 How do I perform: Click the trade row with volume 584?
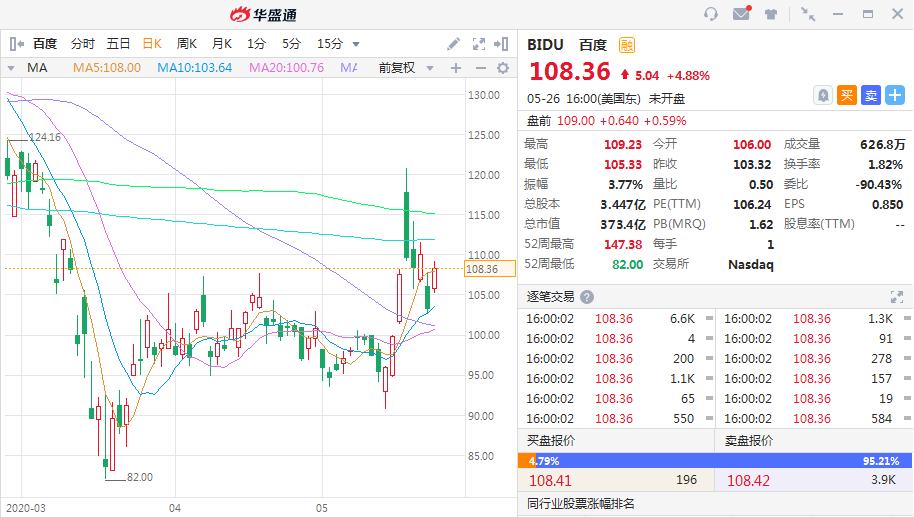[815, 418]
